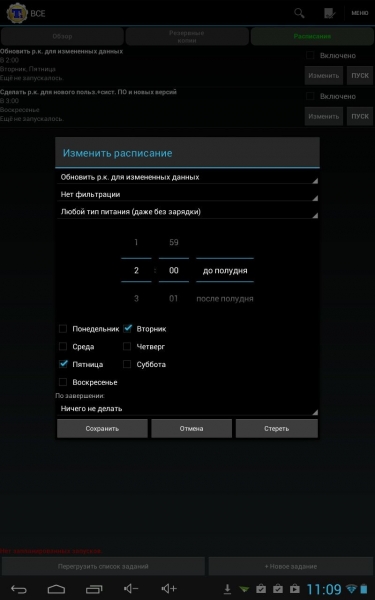Image resolution: width=375 pixels, height=600 pixels.
Task: Tap the Android home navigation icon
Action: (56, 589)
